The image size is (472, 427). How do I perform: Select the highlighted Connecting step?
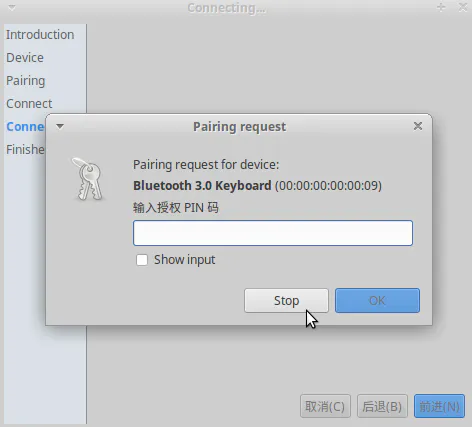[25, 127]
